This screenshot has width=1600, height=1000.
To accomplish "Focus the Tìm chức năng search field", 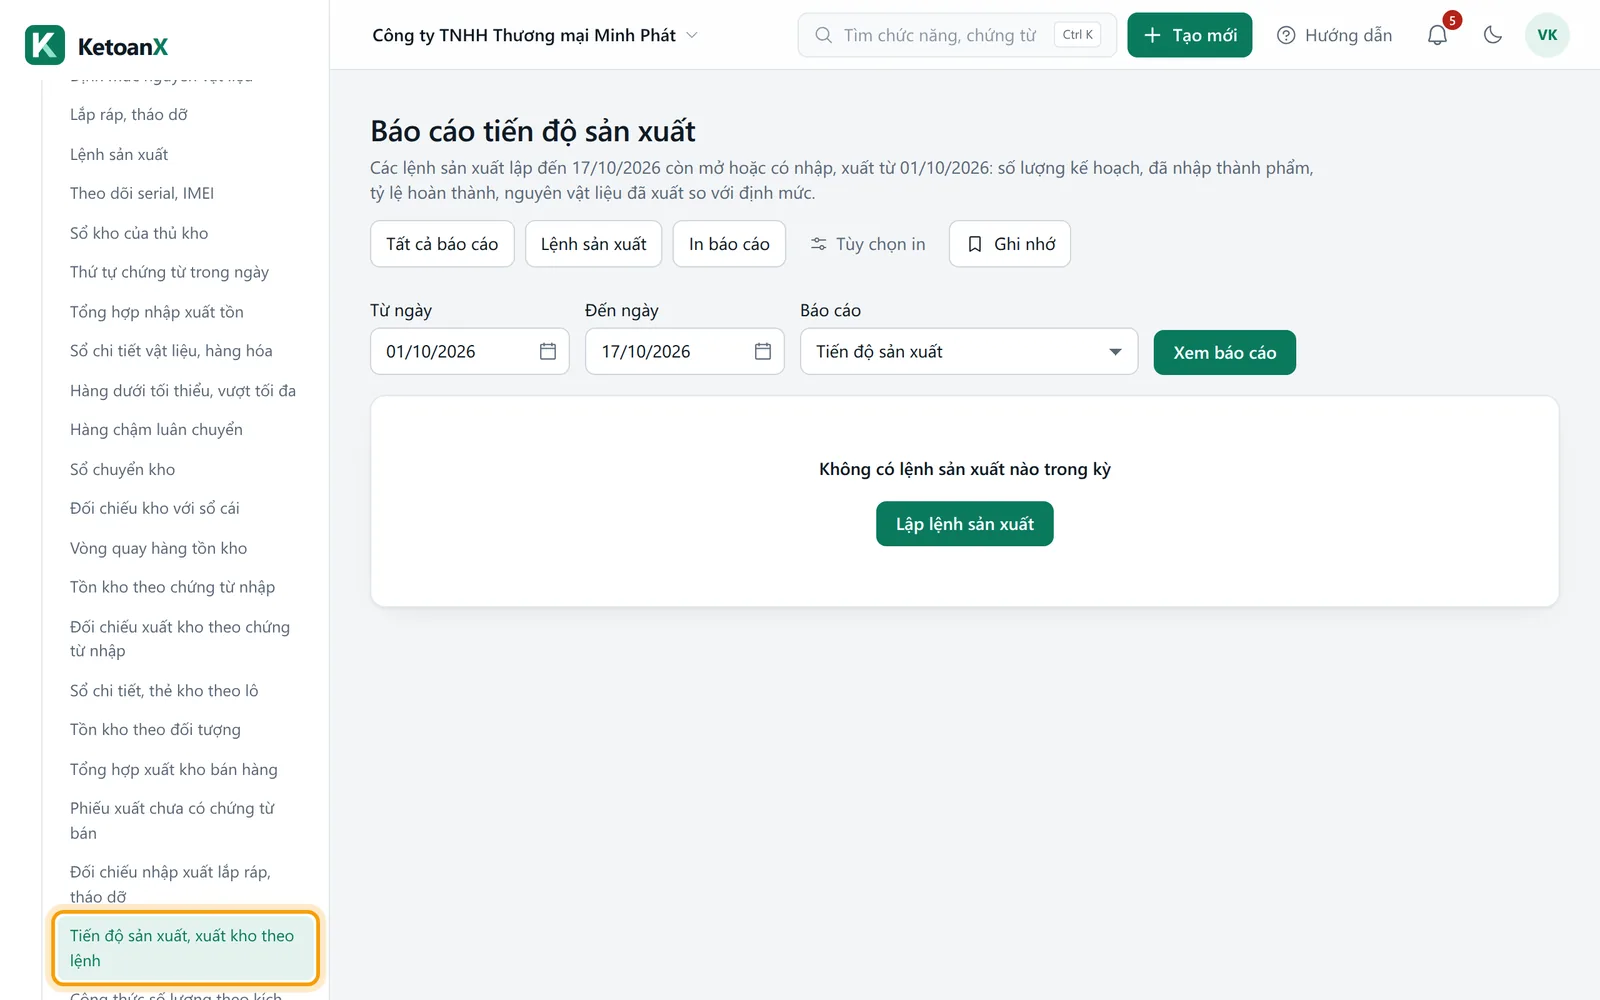I will point(957,35).
